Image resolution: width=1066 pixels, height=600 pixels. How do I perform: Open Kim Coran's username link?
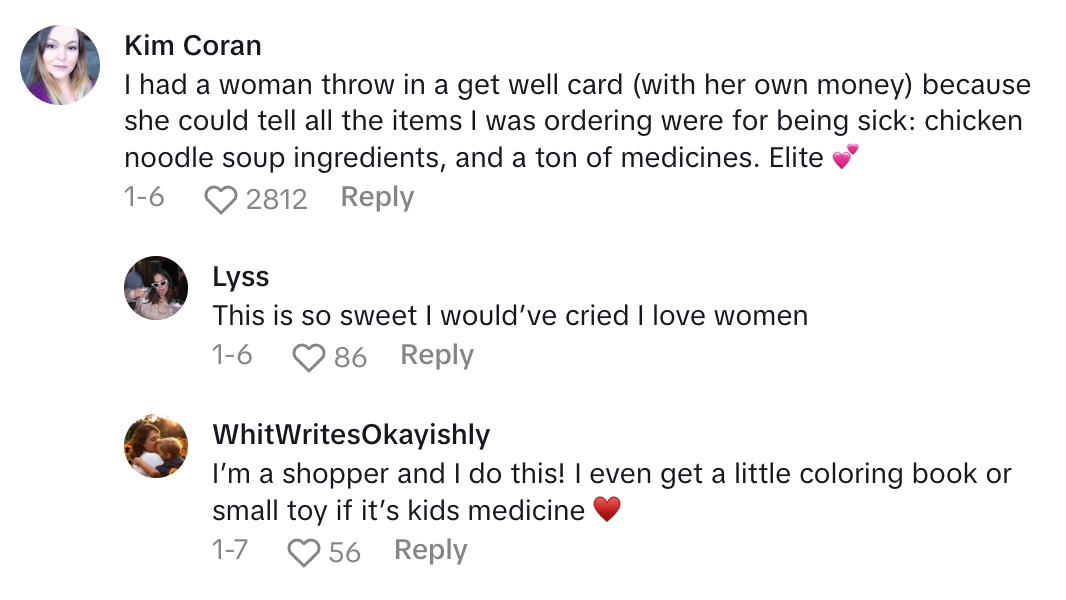[193, 46]
